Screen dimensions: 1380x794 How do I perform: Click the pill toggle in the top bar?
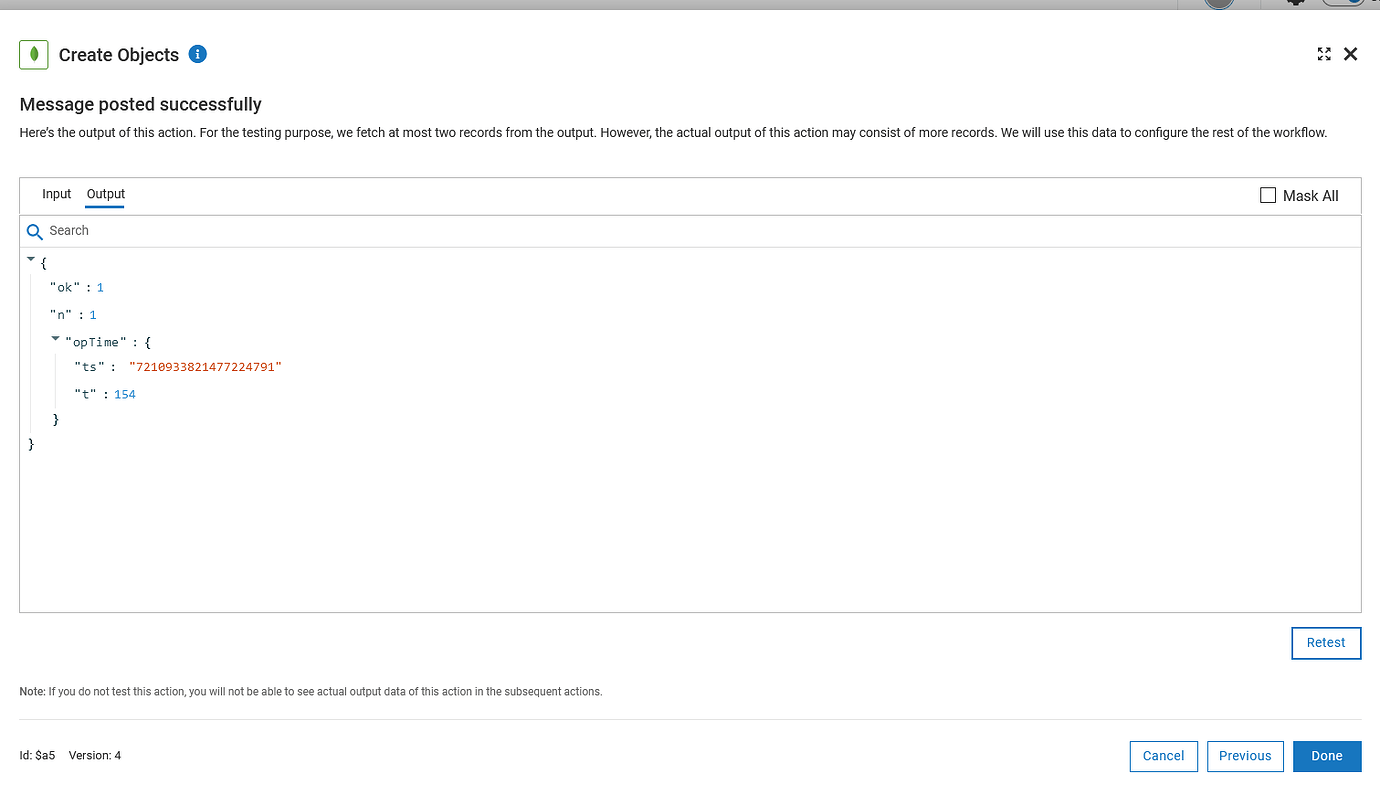click(x=1343, y=3)
